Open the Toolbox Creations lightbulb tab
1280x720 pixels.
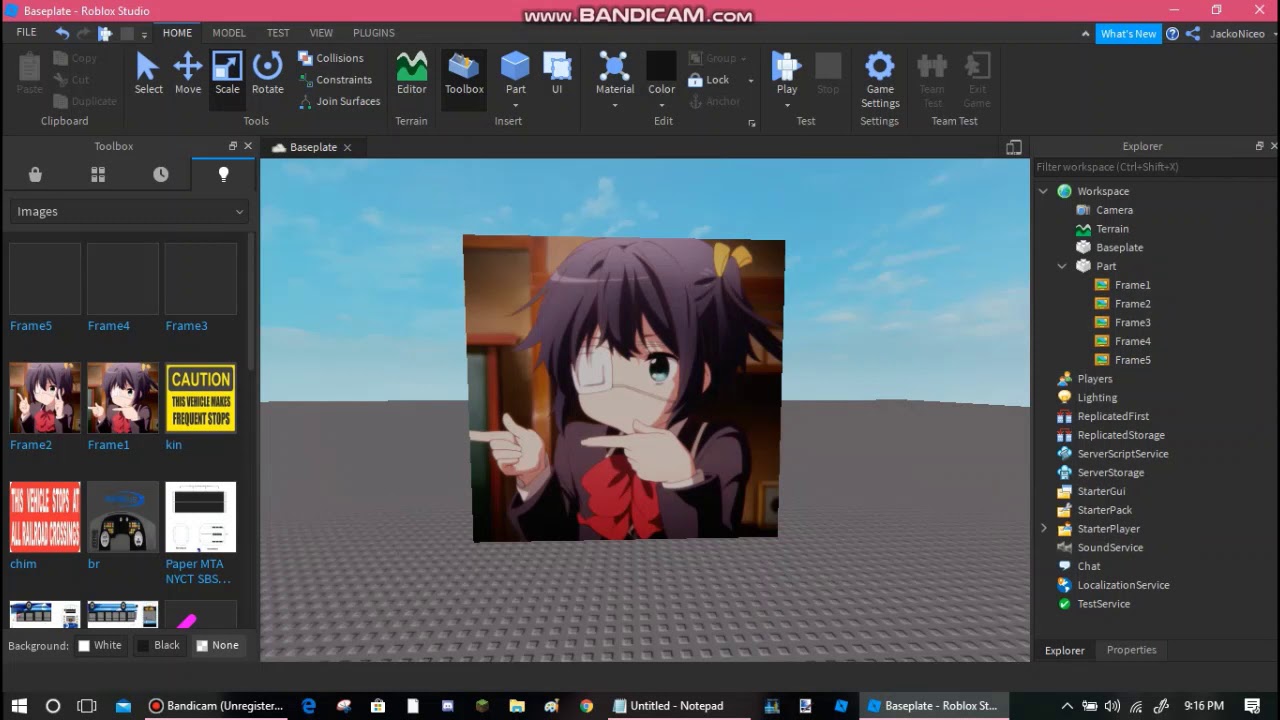pyautogui.click(x=223, y=174)
